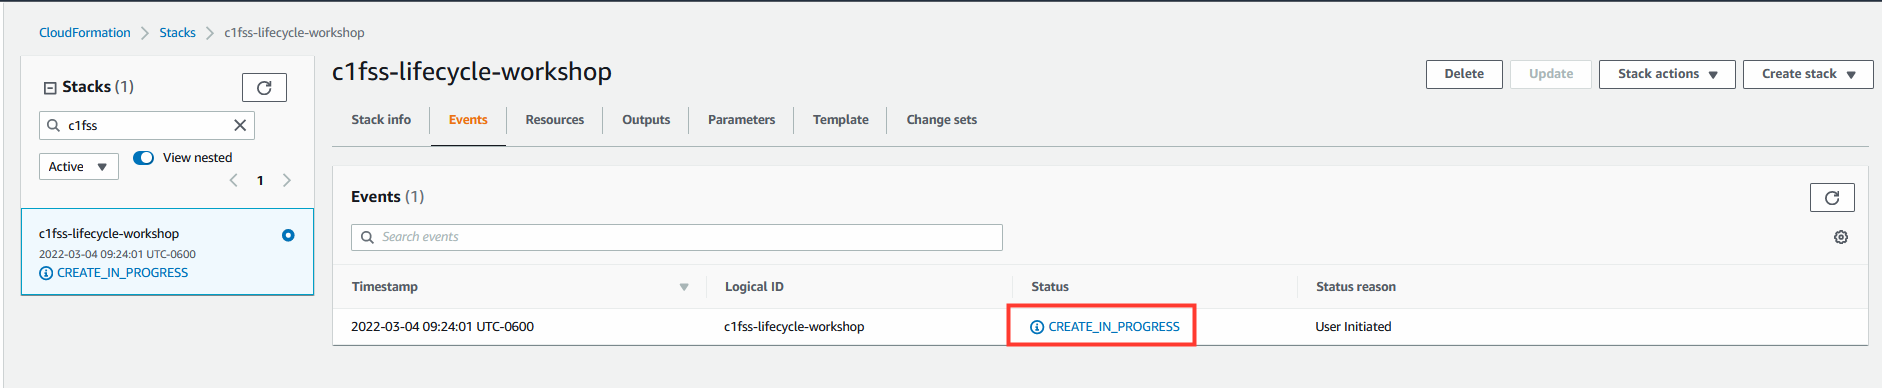Open events table settings gear
The image size is (1882, 388).
[1841, 237]
